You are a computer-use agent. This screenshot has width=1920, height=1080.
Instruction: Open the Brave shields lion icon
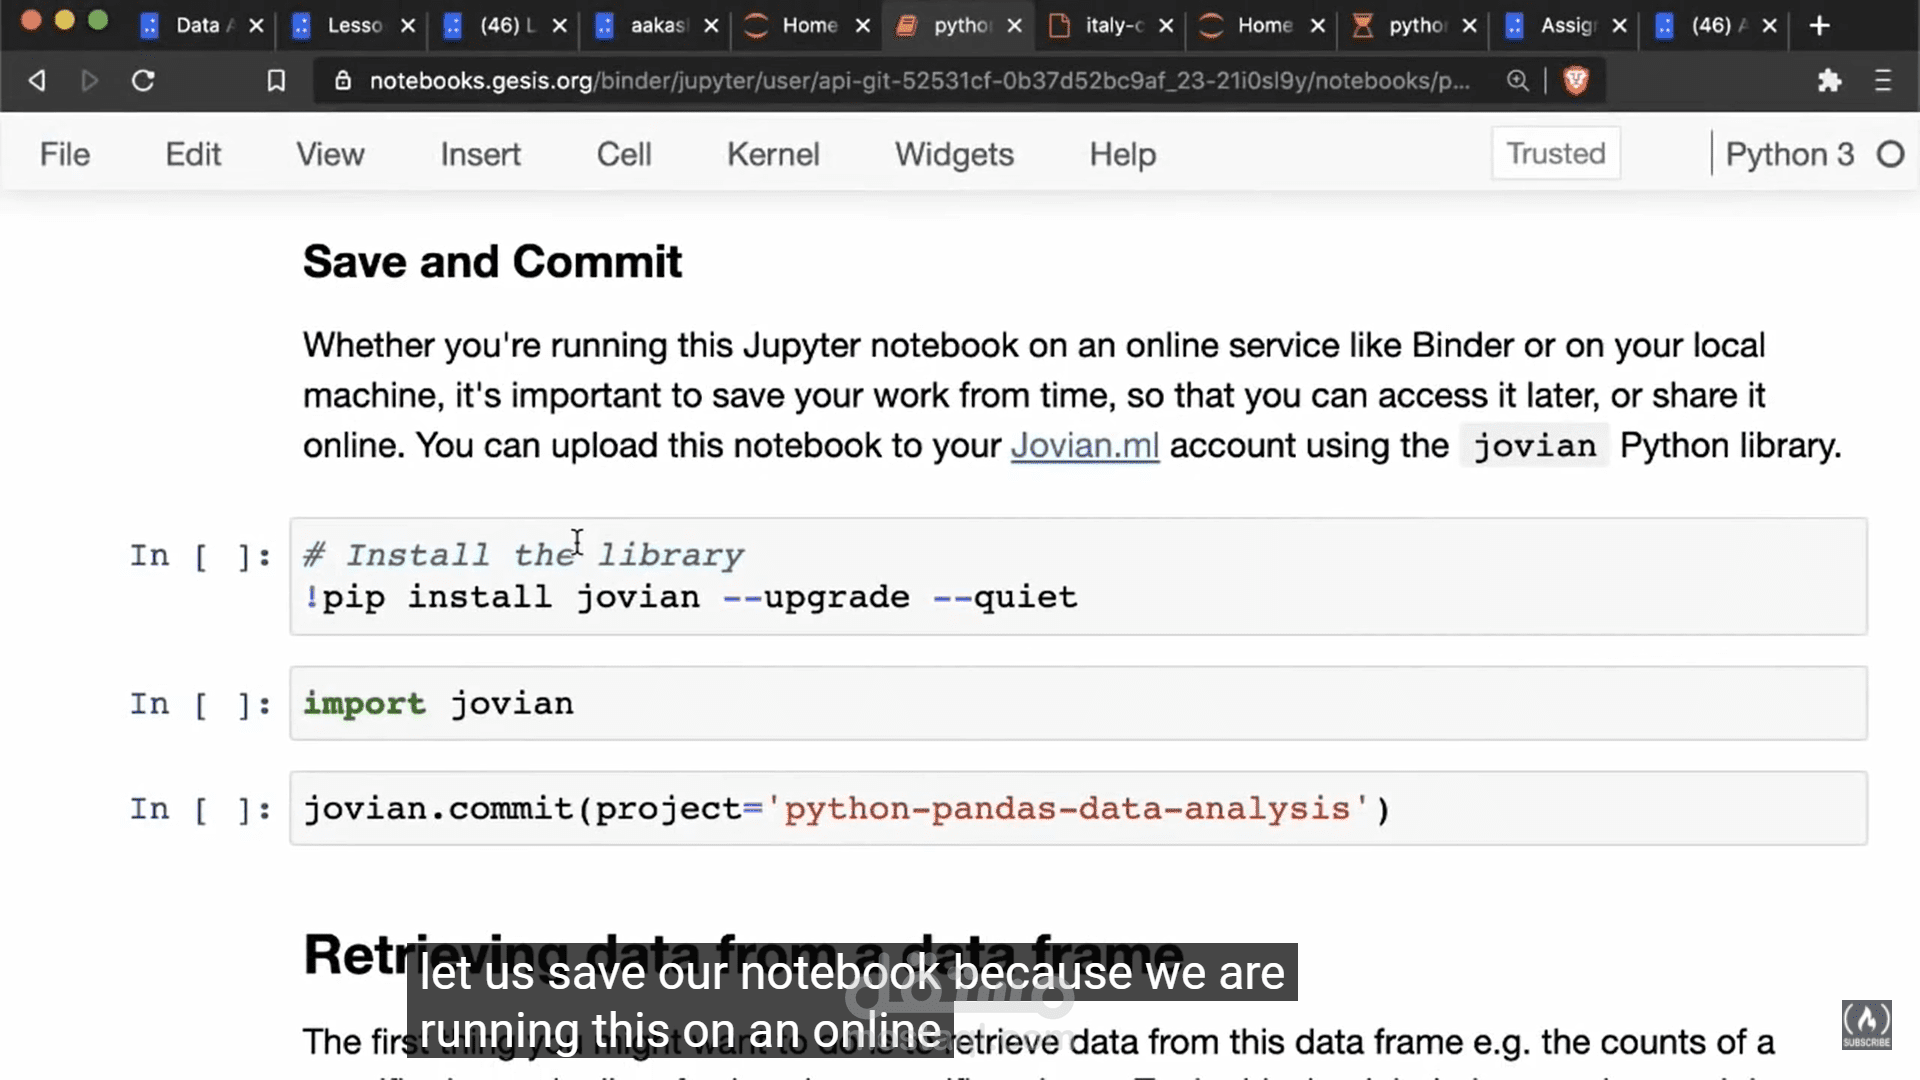pyautogui.click(x=1576, y=80)
